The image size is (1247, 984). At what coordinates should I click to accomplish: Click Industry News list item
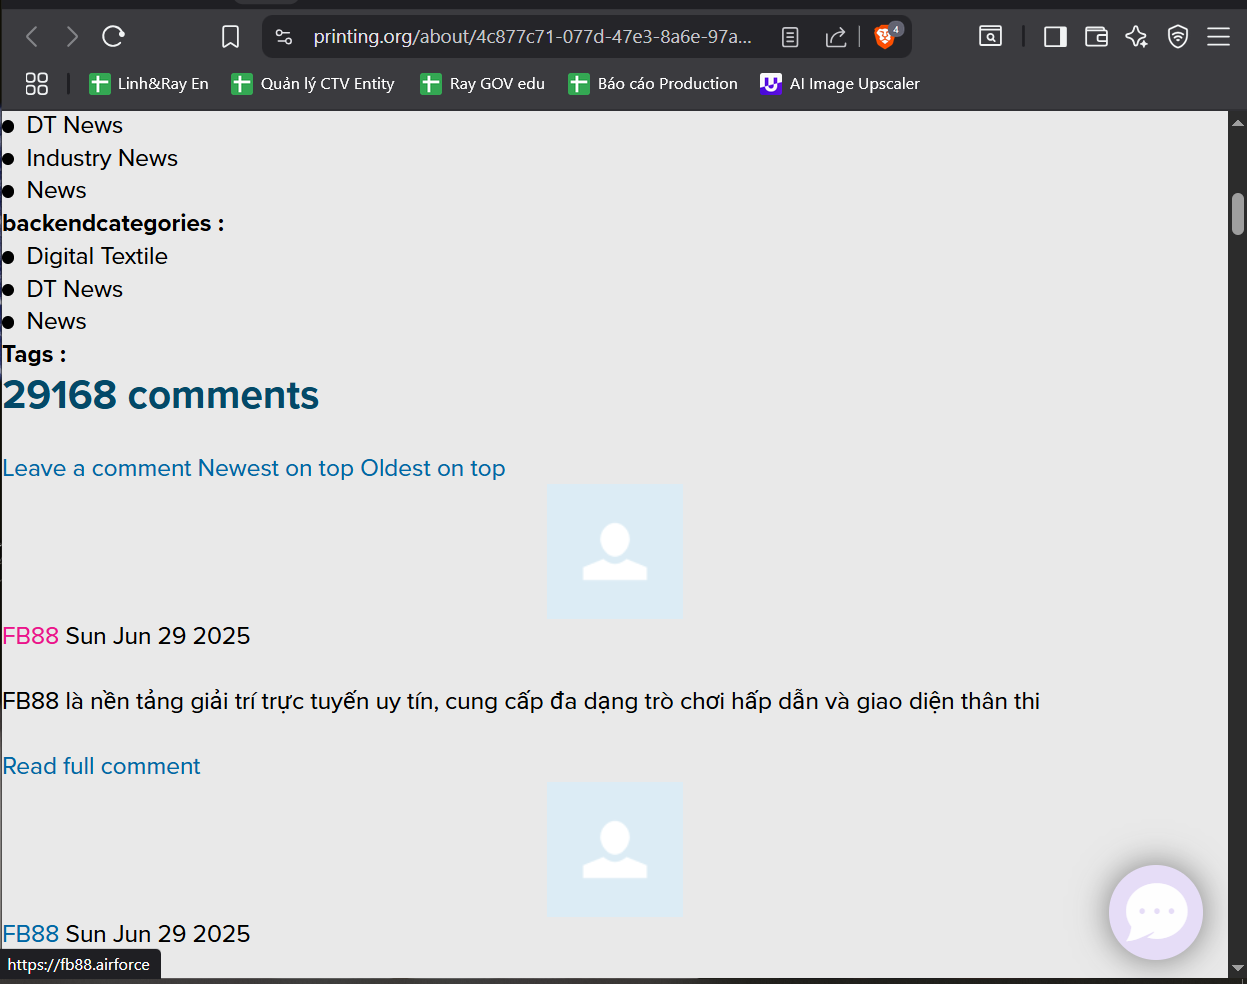102,158
